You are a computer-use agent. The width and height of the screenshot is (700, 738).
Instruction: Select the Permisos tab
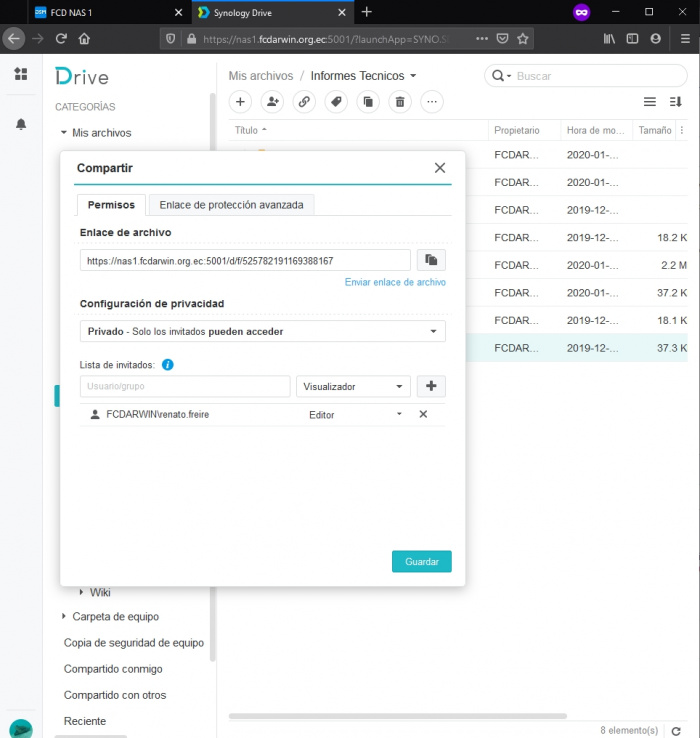tap(111, 205)
